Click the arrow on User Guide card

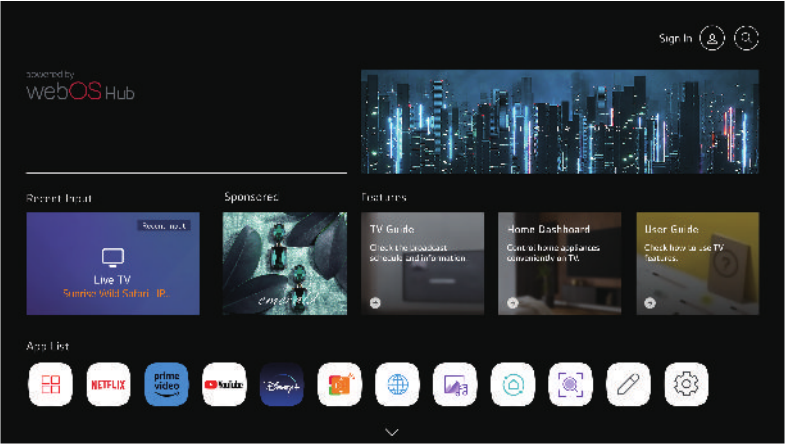pos(650,302)
